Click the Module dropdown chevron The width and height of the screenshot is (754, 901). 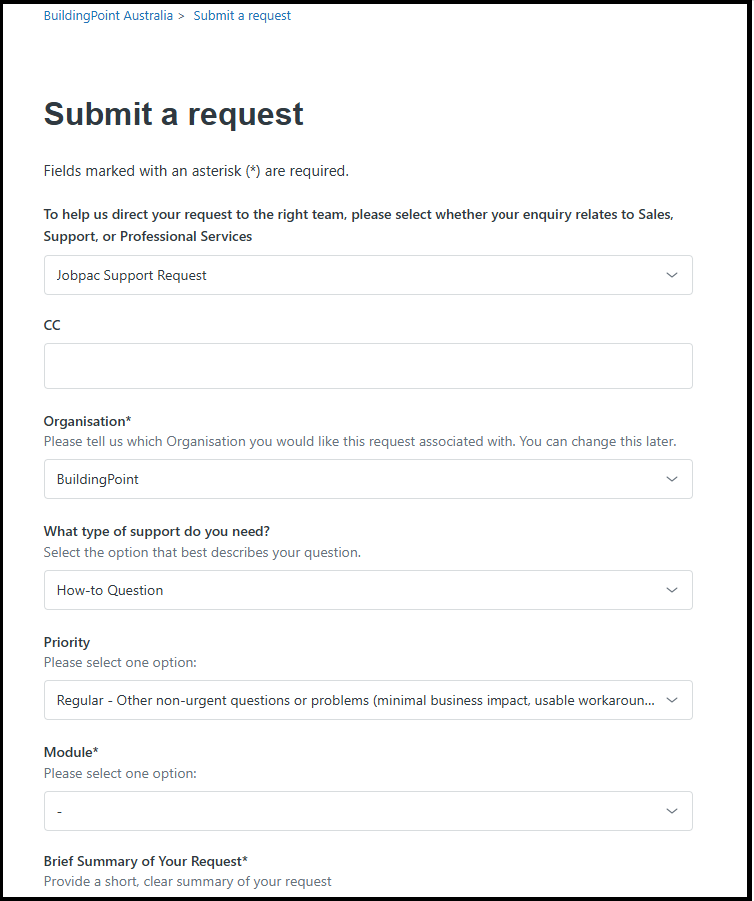672,811
